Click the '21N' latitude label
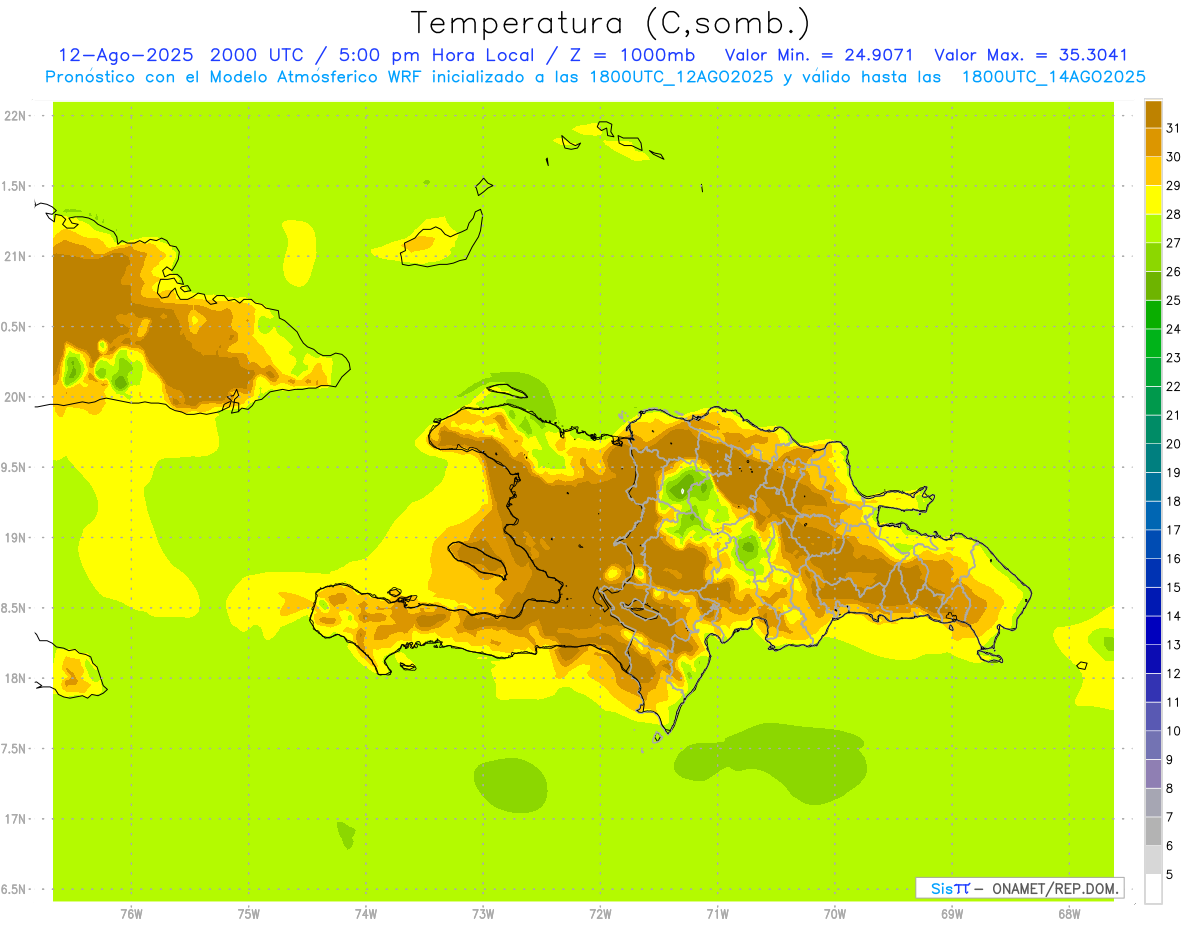The height and width of the screenshot is (927, 1200). [x=14, y=256]
